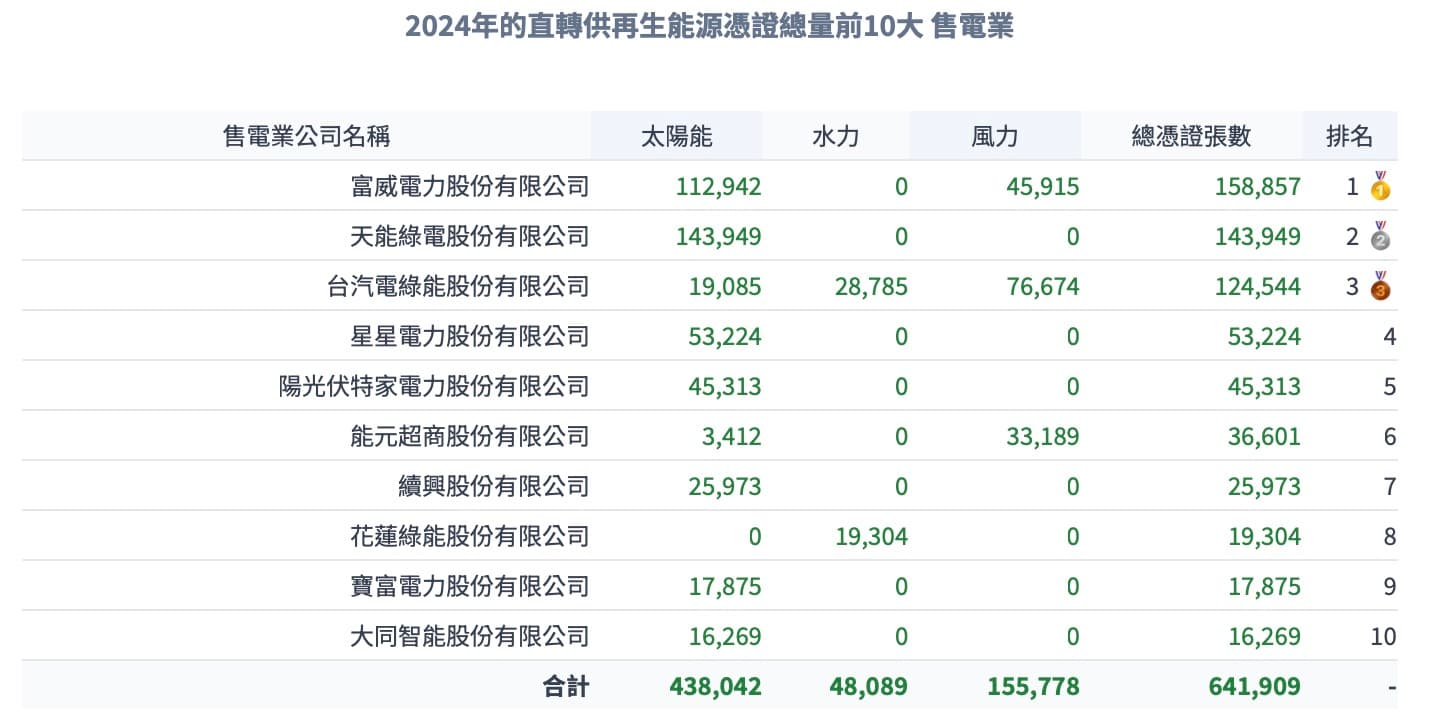Click the 總憑證張數 column header
This screenshot has height=724, width=1438.
(1191, 136)
